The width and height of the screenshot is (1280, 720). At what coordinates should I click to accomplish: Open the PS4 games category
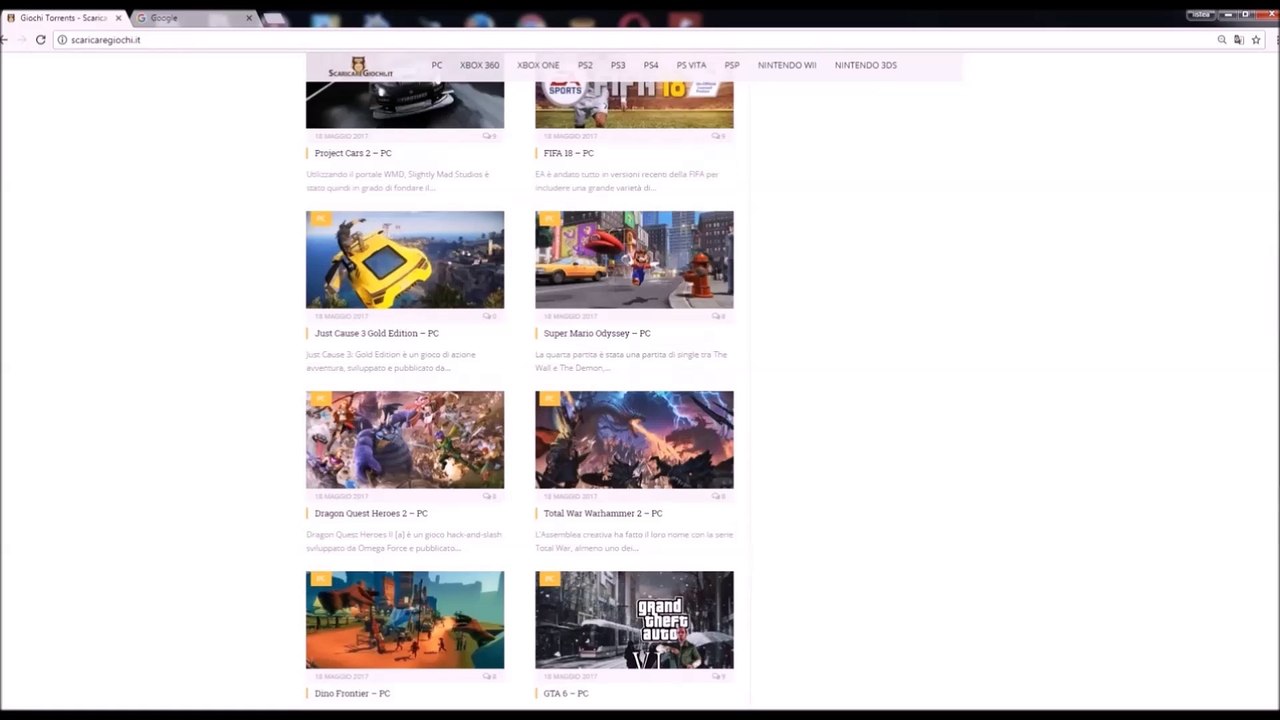coord(651,65)
